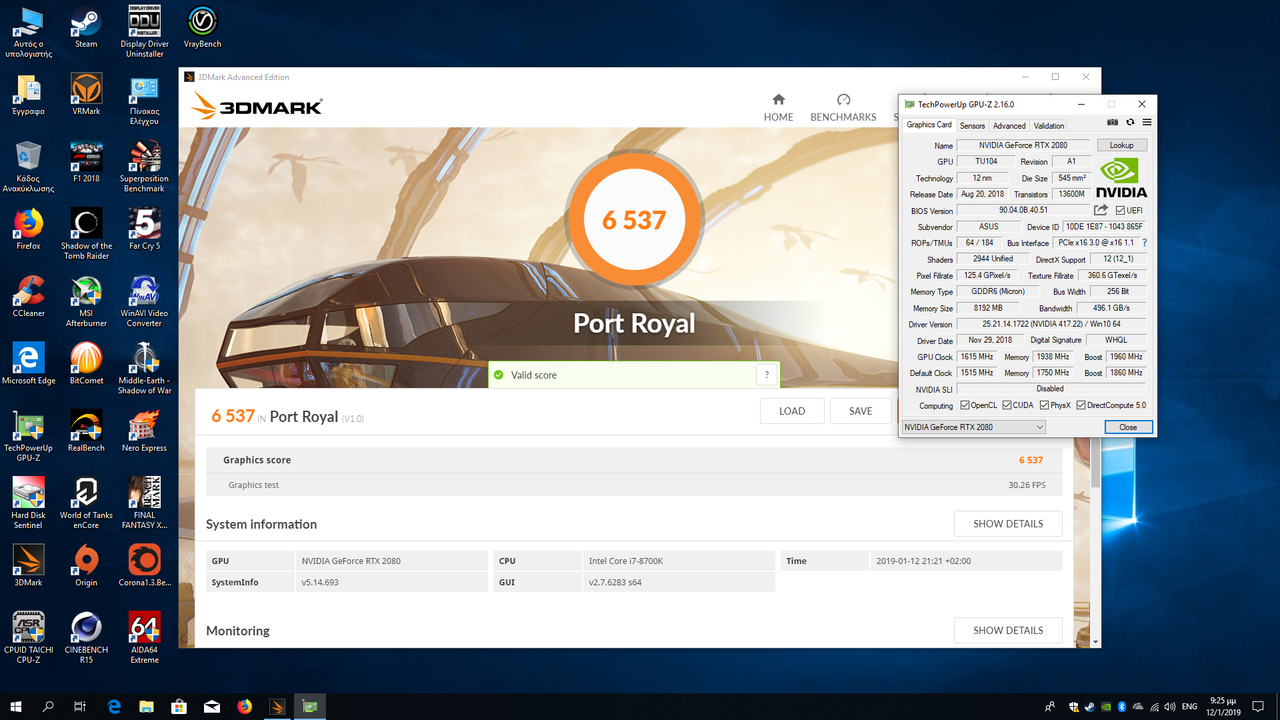The image size is (1280, 720).
Task: Open the Firefox desktop shortcut
Action: (x=28, y=229)
